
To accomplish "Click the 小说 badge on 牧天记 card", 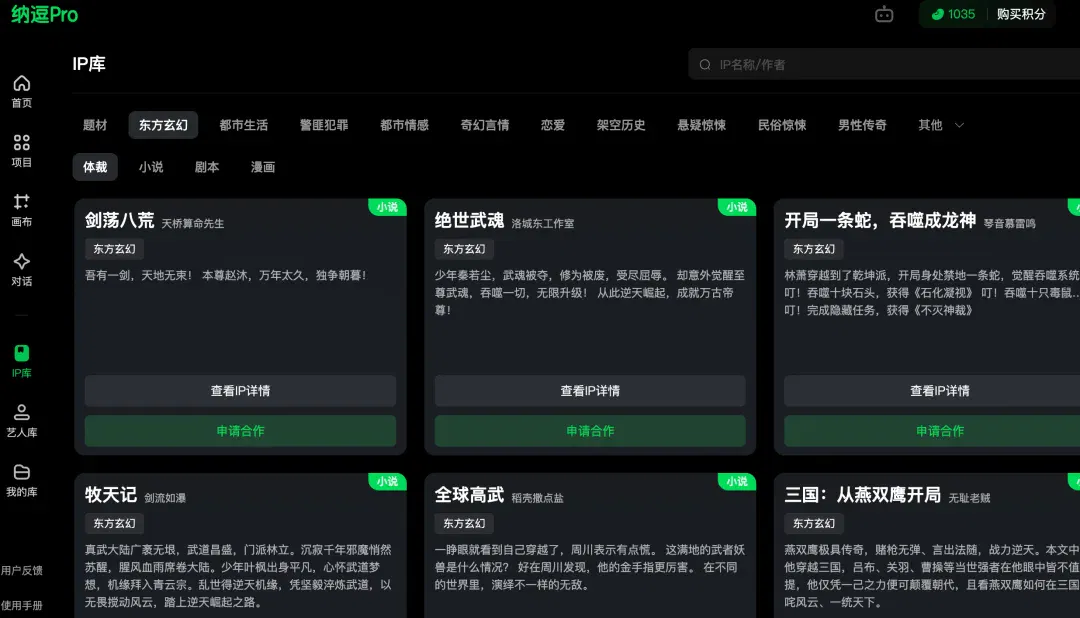I will tap(387, 481).
